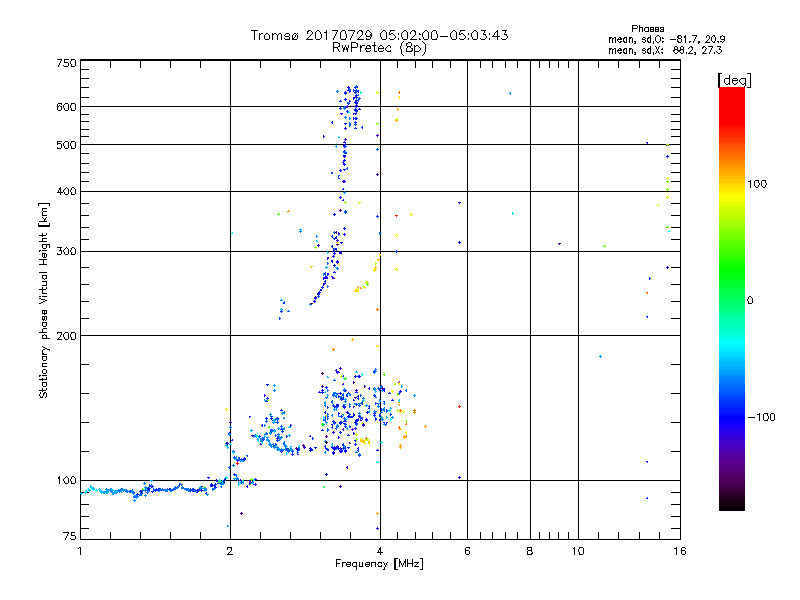The height and width of the screenshot is (600, 800).
Task: Click the x-axis label 1
Action: 80,551
